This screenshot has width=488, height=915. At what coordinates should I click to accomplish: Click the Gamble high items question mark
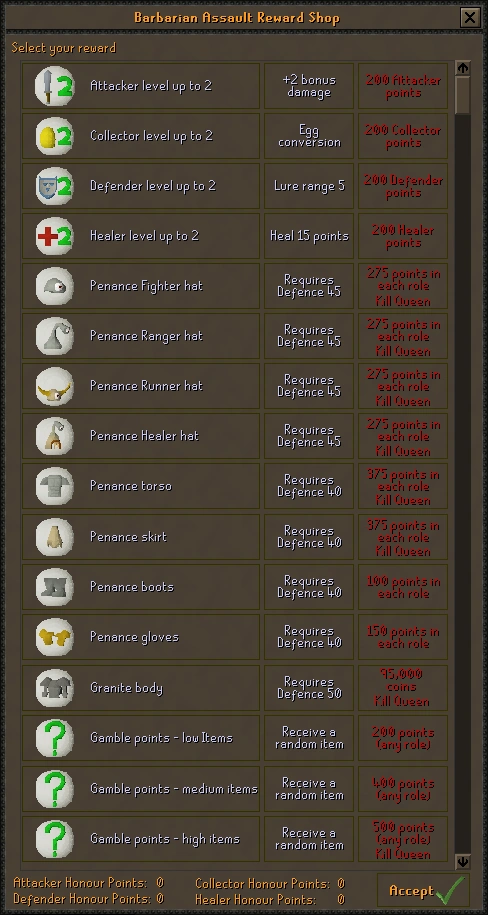tap(55, 839)
